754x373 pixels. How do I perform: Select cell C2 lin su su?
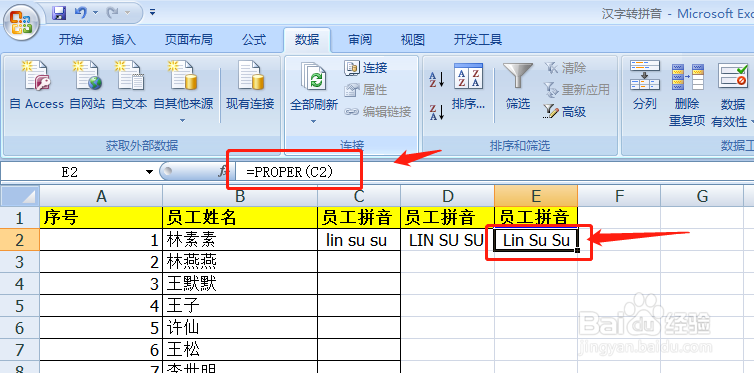click(359, 240)
